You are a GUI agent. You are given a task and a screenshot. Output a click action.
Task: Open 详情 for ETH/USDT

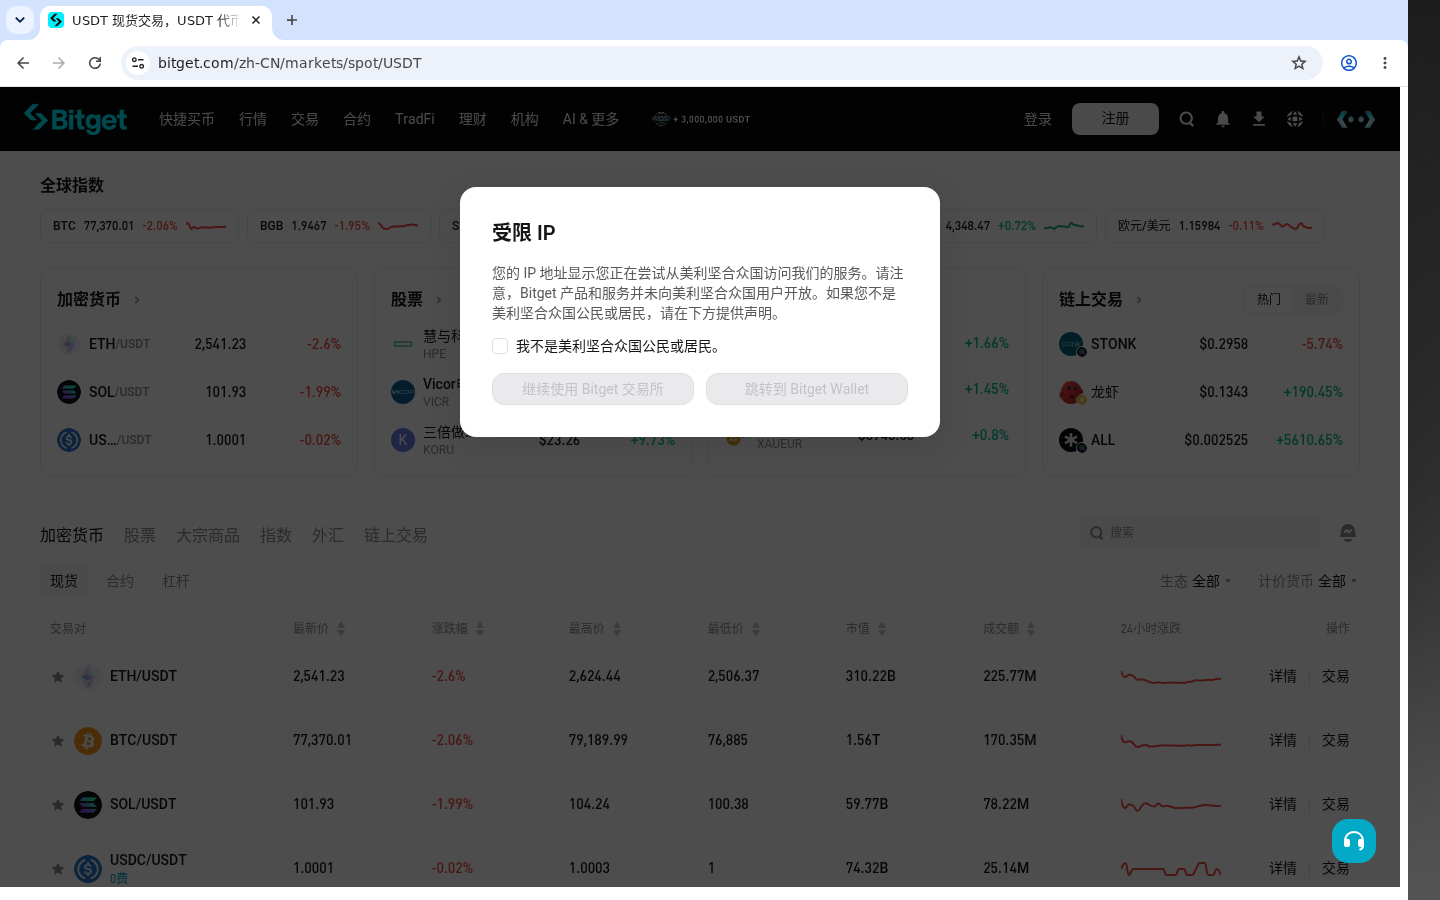(1283, 677)
